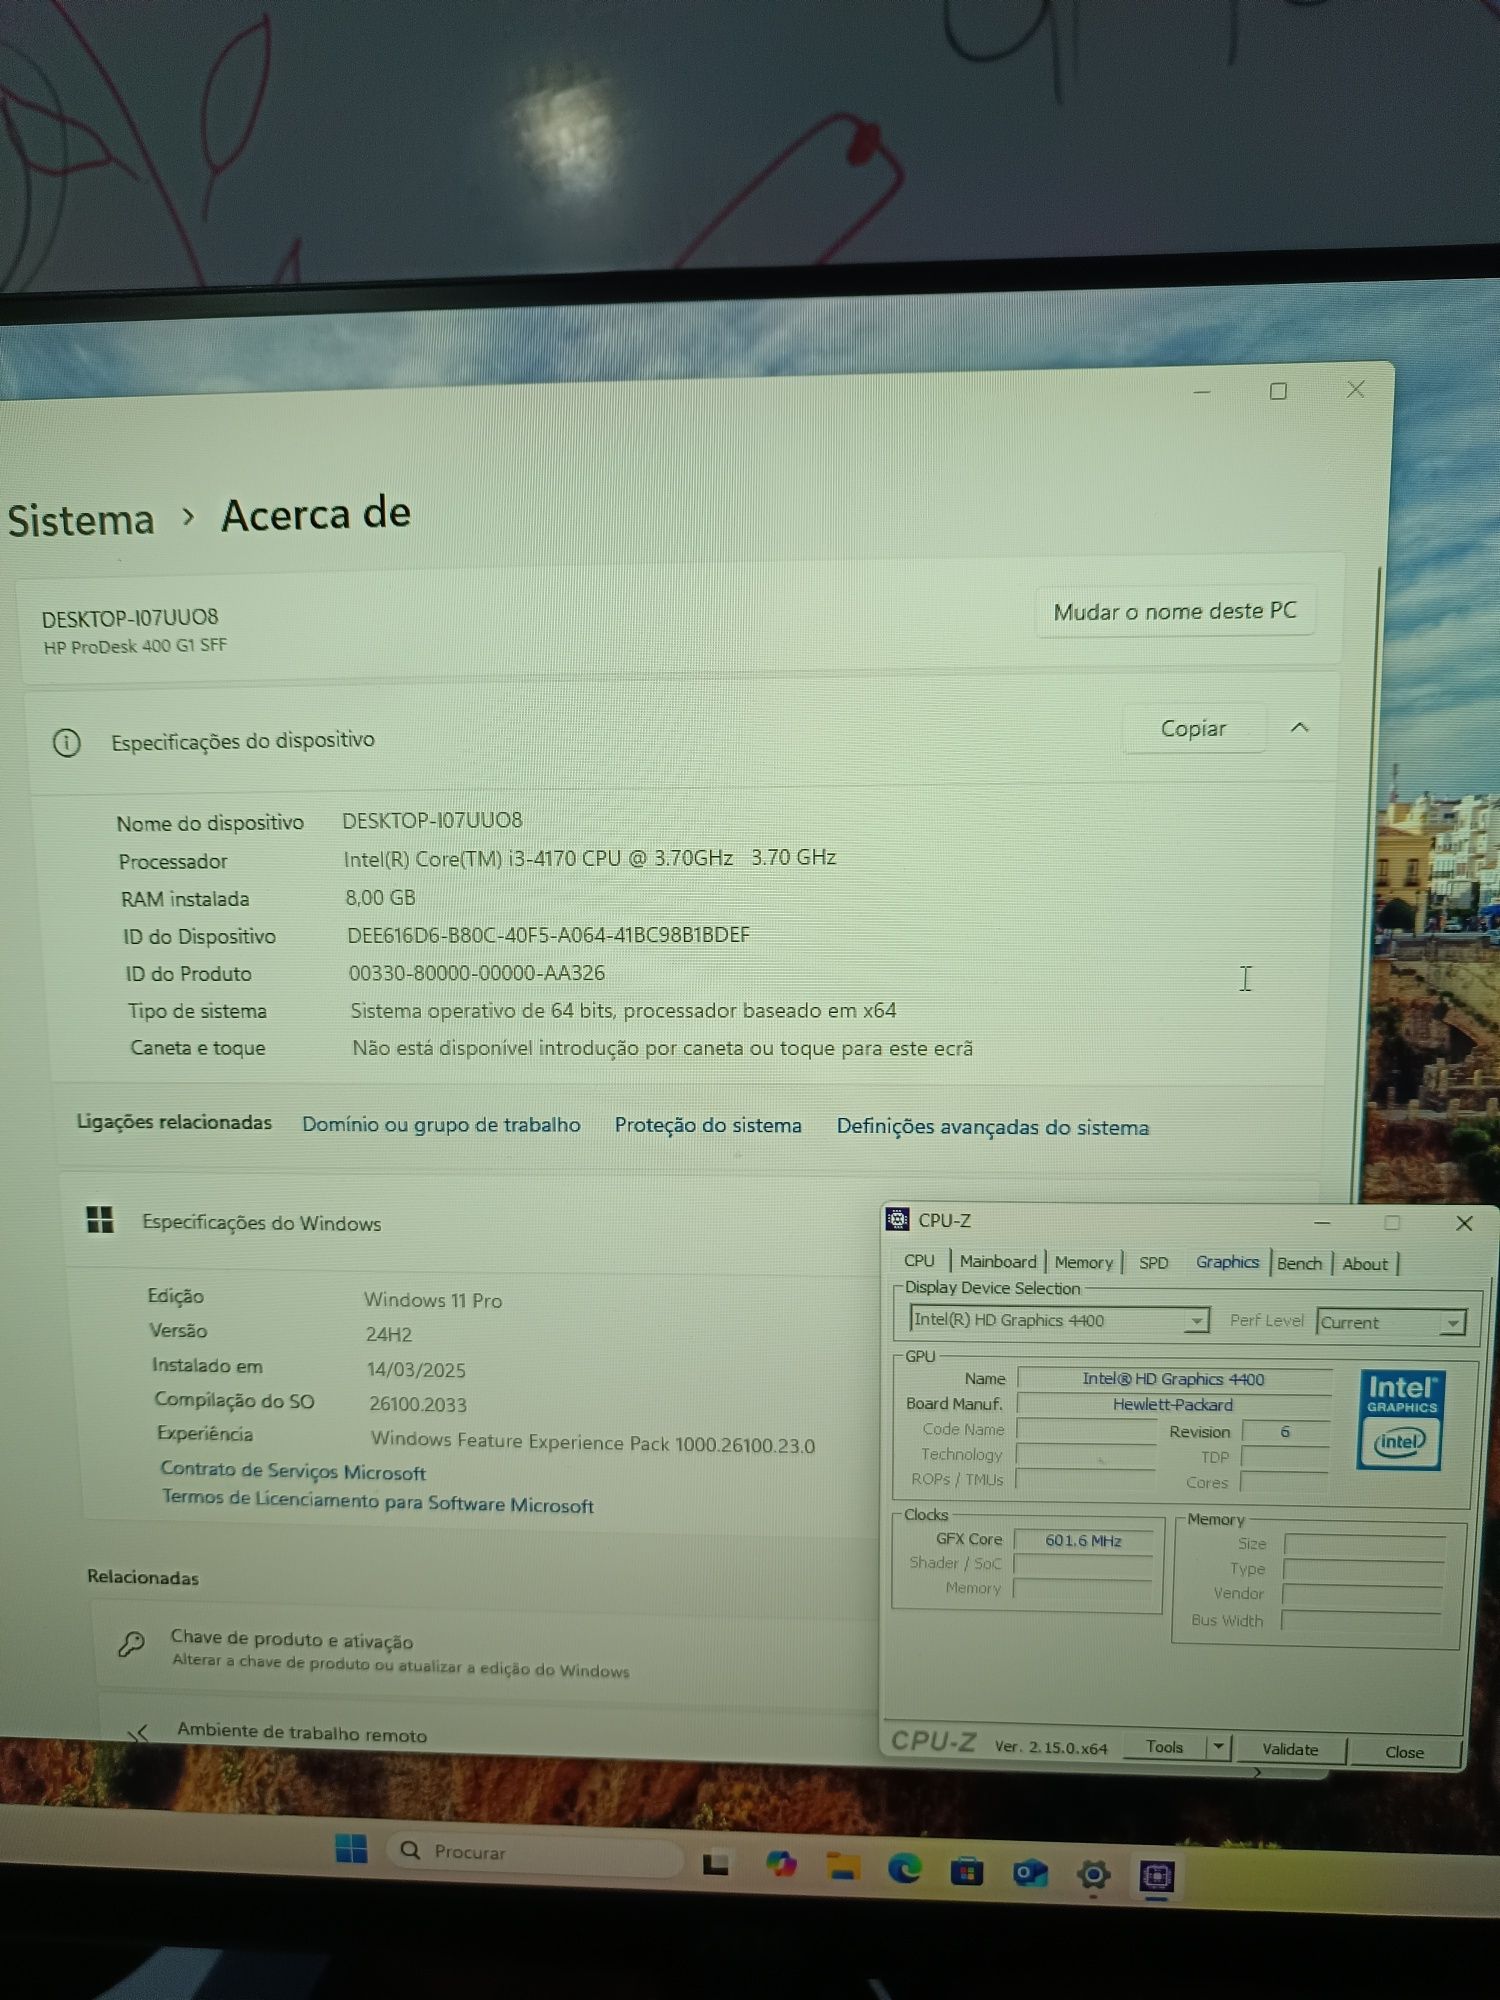
Task: Launch Microsoft Edge from the taskbar
Action: [x=905, y=1868]
